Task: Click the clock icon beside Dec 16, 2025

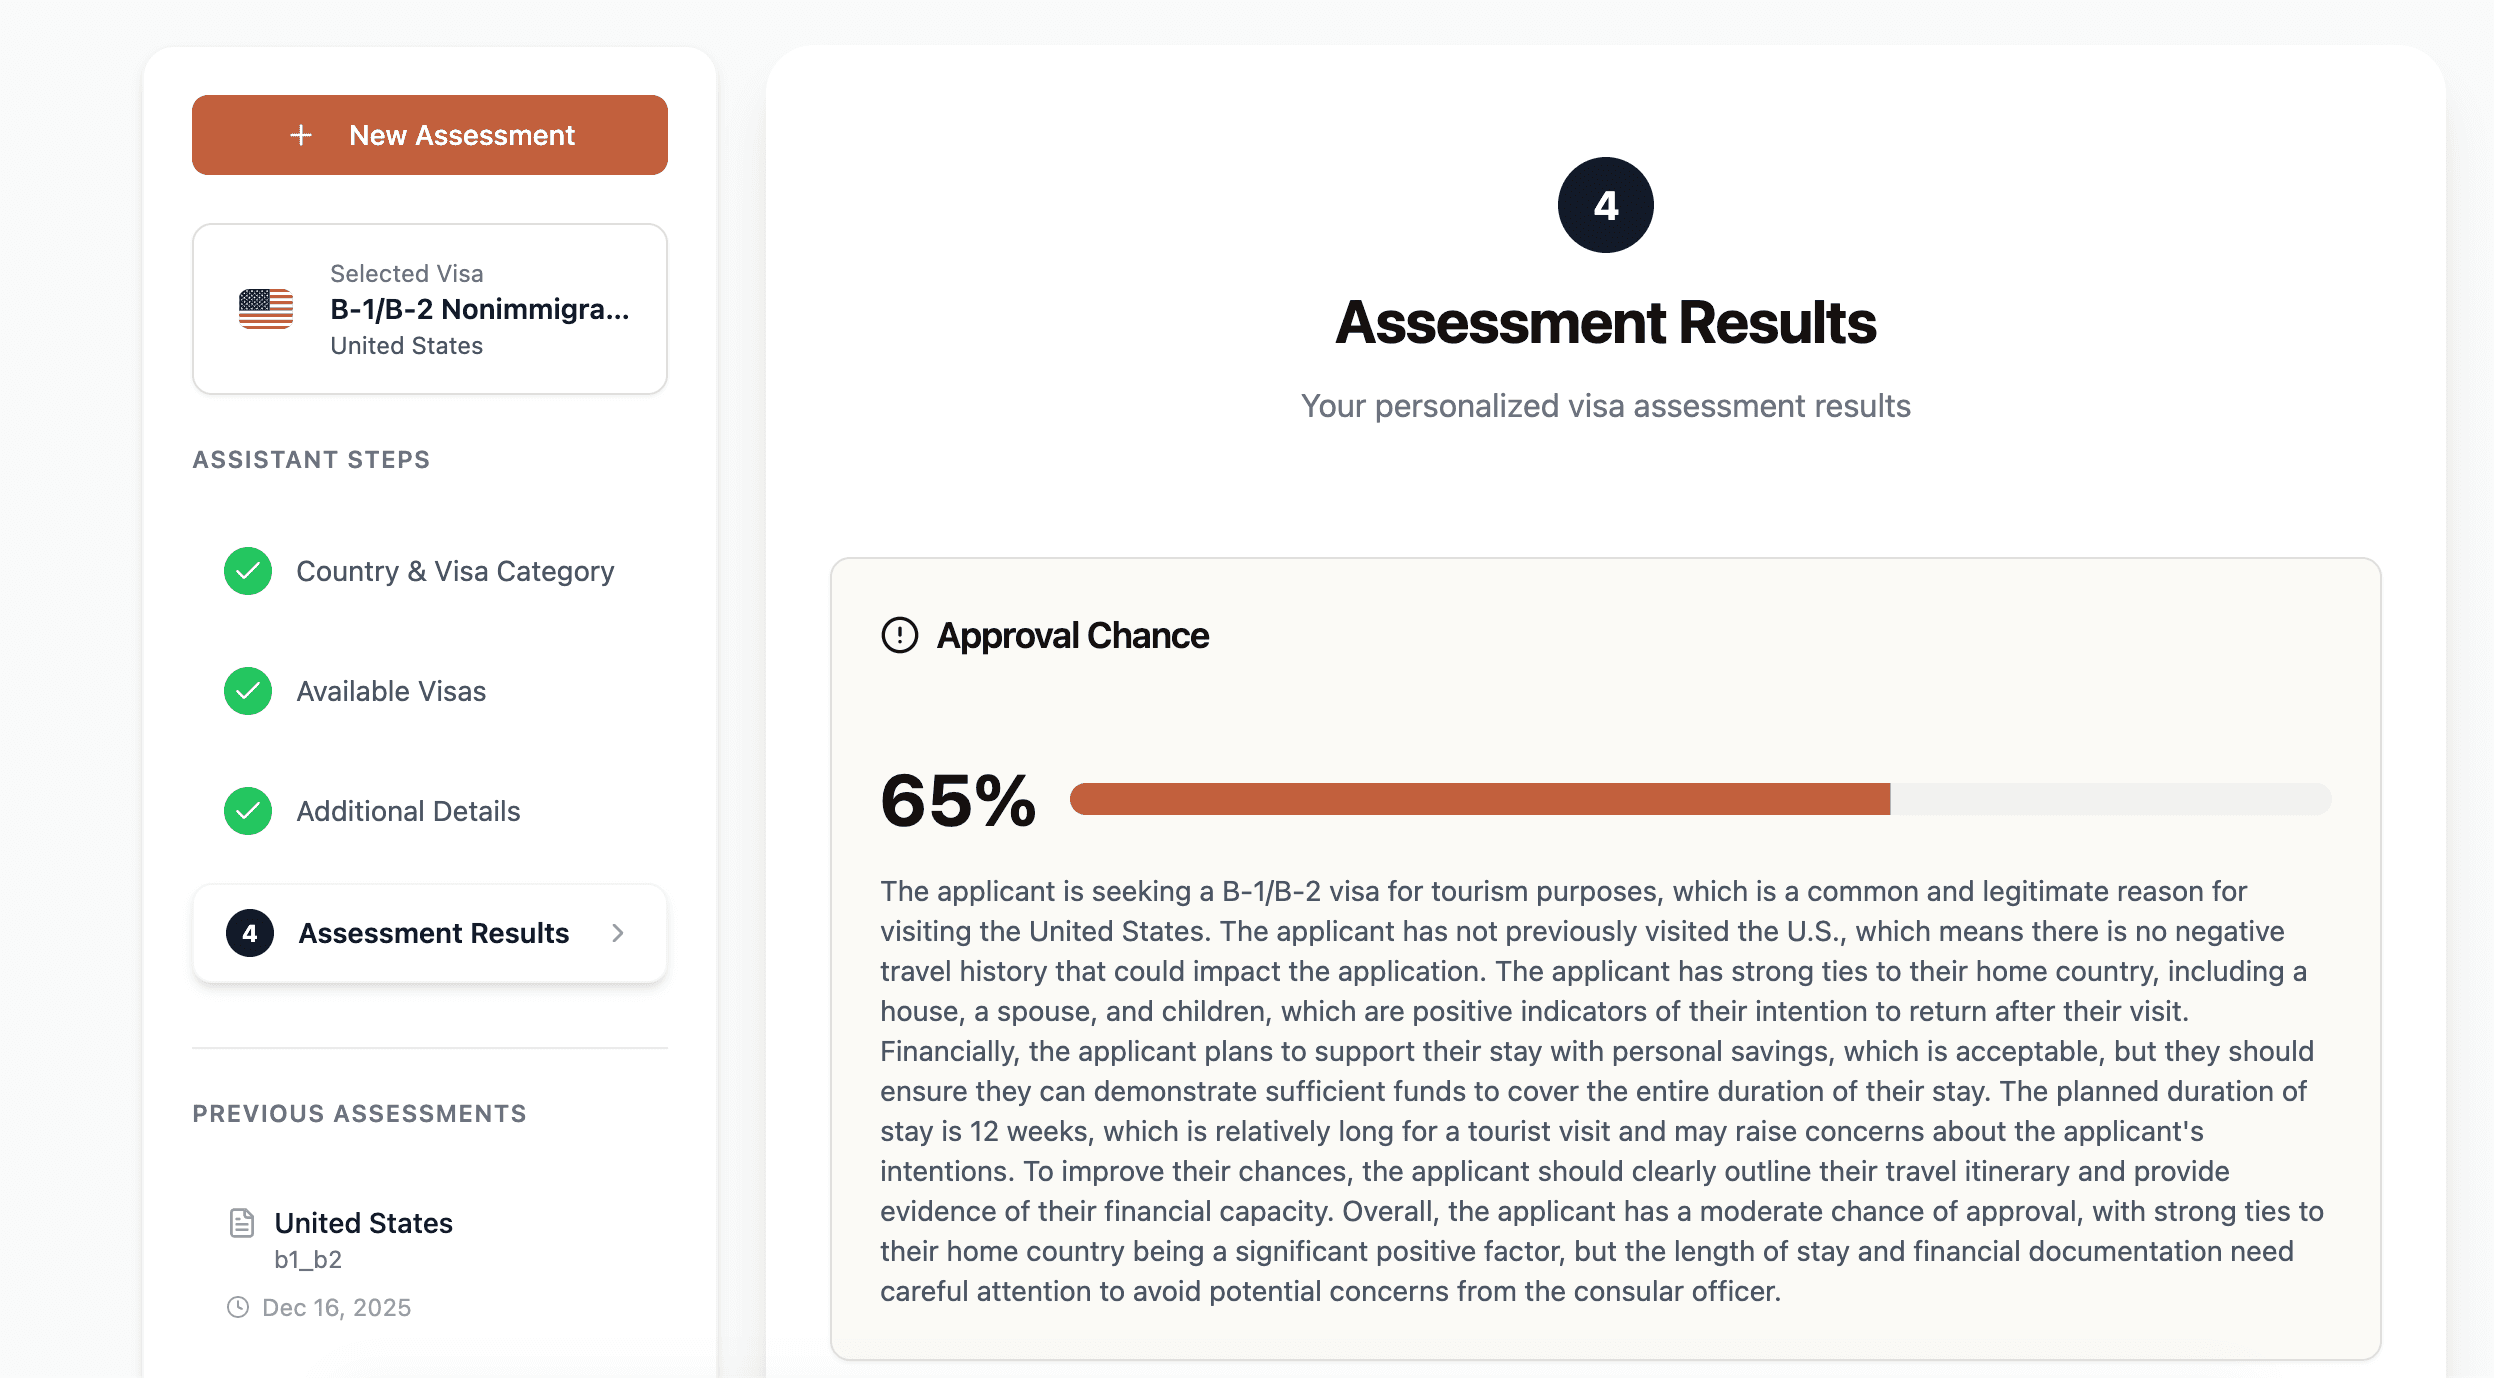Action: point(238,1306)
